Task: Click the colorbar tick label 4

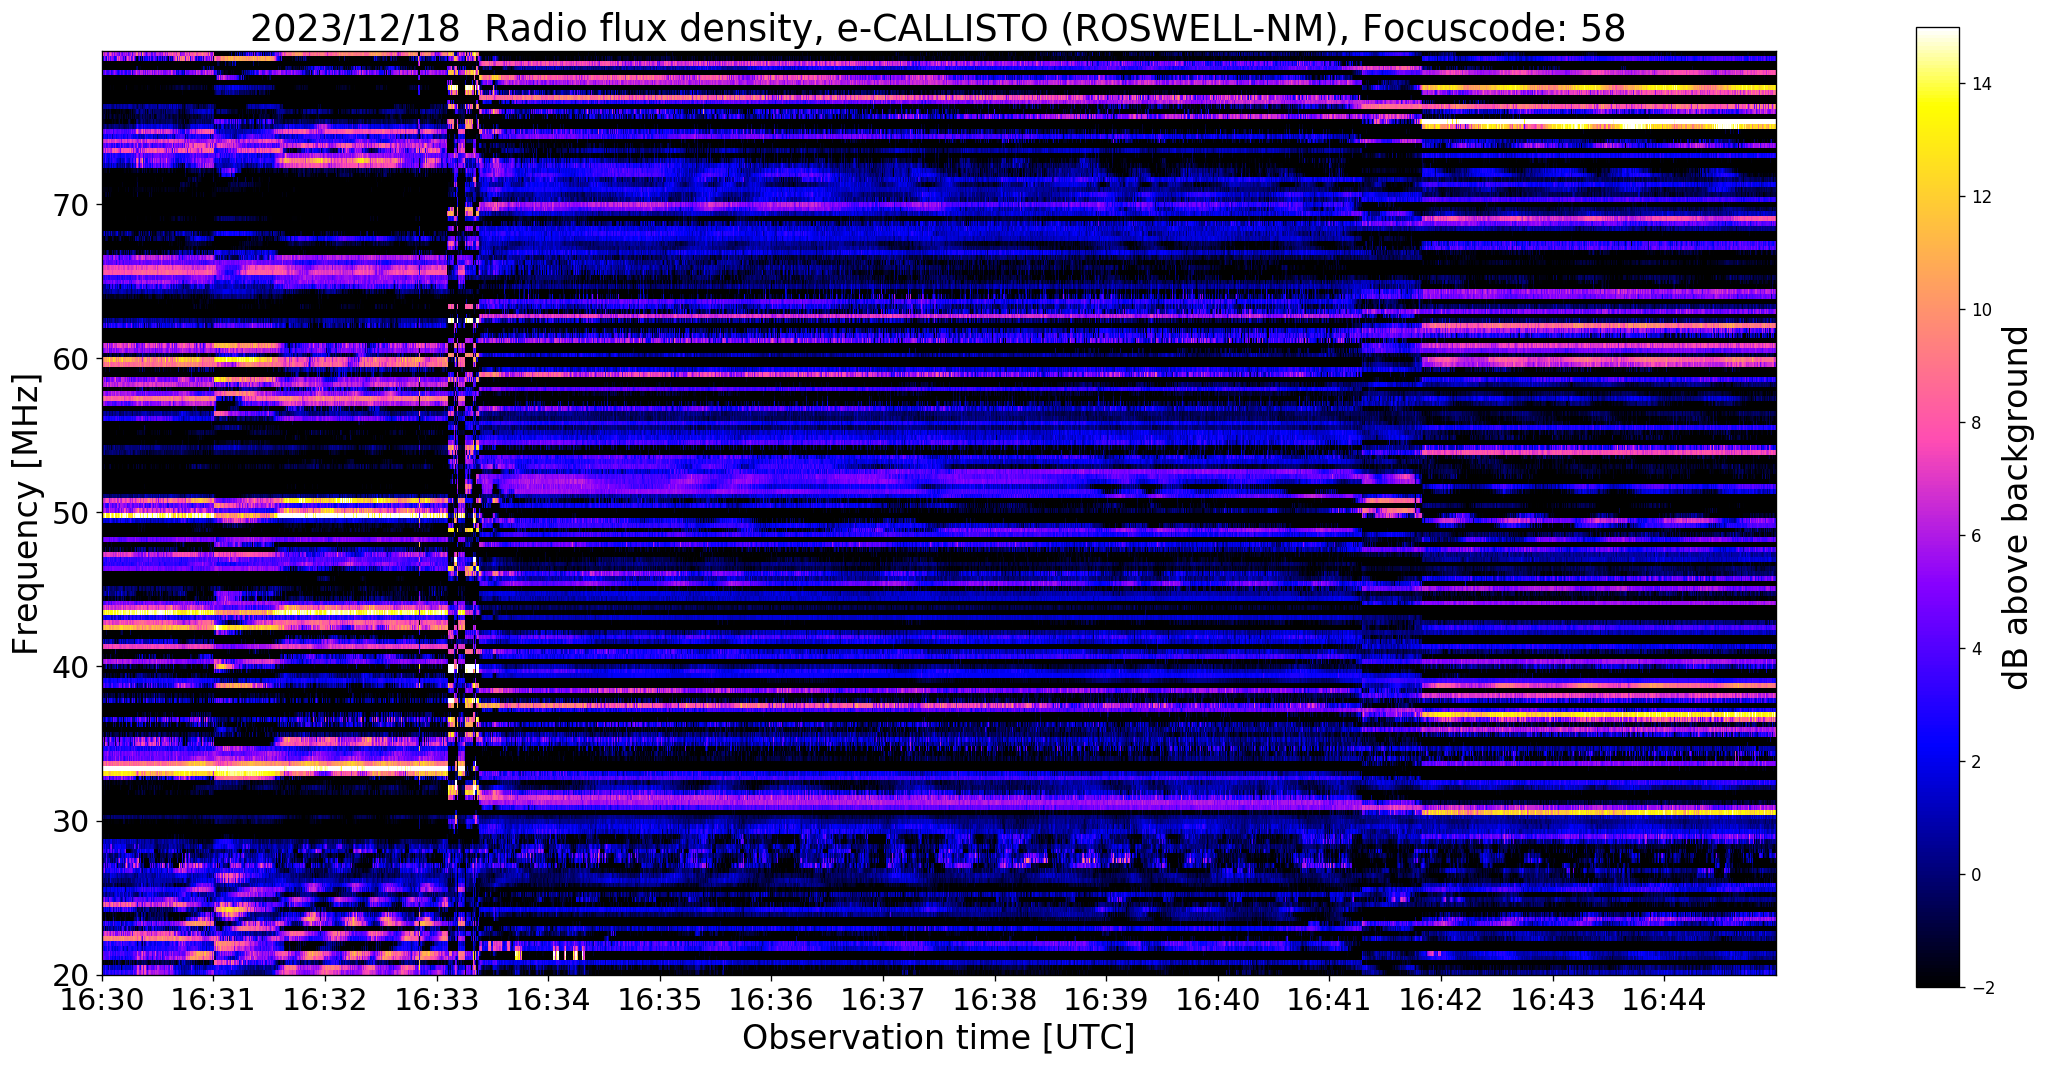Action: pos(1975,649)
